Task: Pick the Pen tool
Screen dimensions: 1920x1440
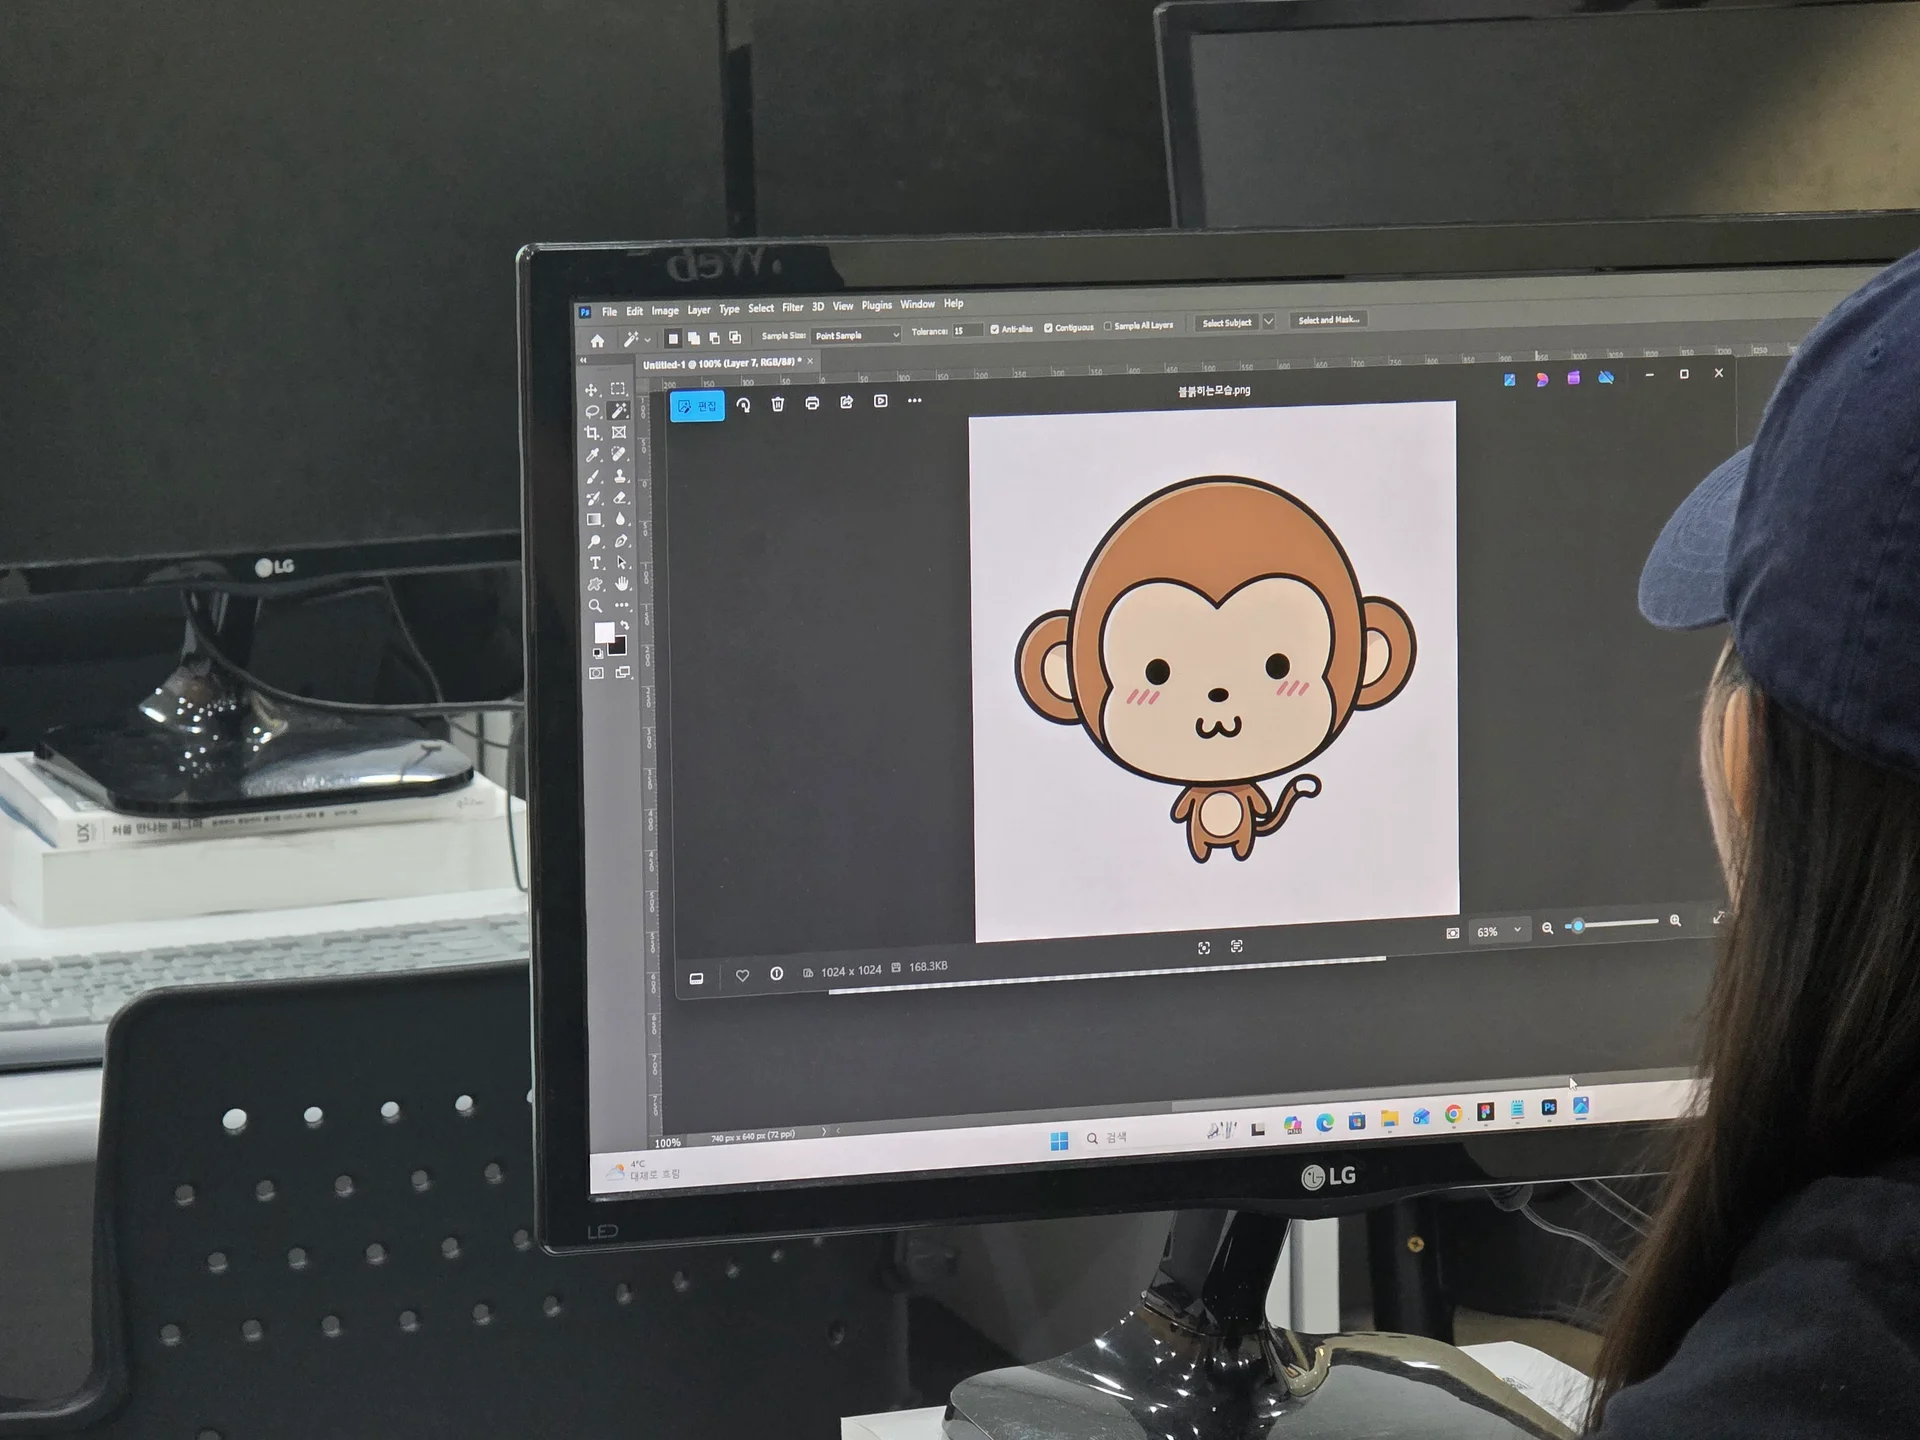Action: (621, 541)
